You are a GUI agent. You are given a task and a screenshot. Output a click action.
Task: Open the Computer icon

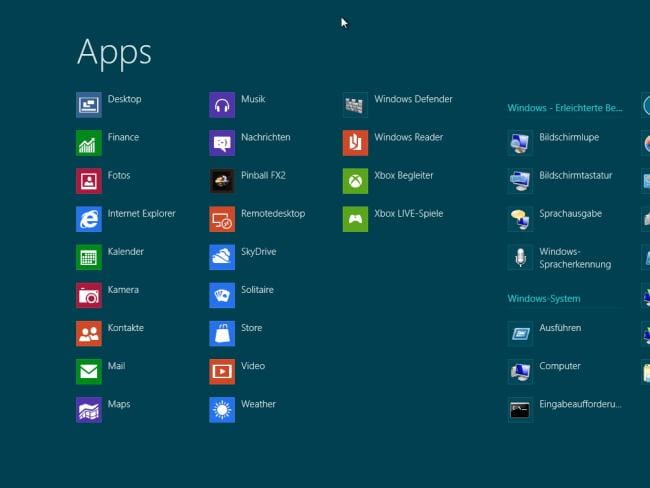point(520,372)
